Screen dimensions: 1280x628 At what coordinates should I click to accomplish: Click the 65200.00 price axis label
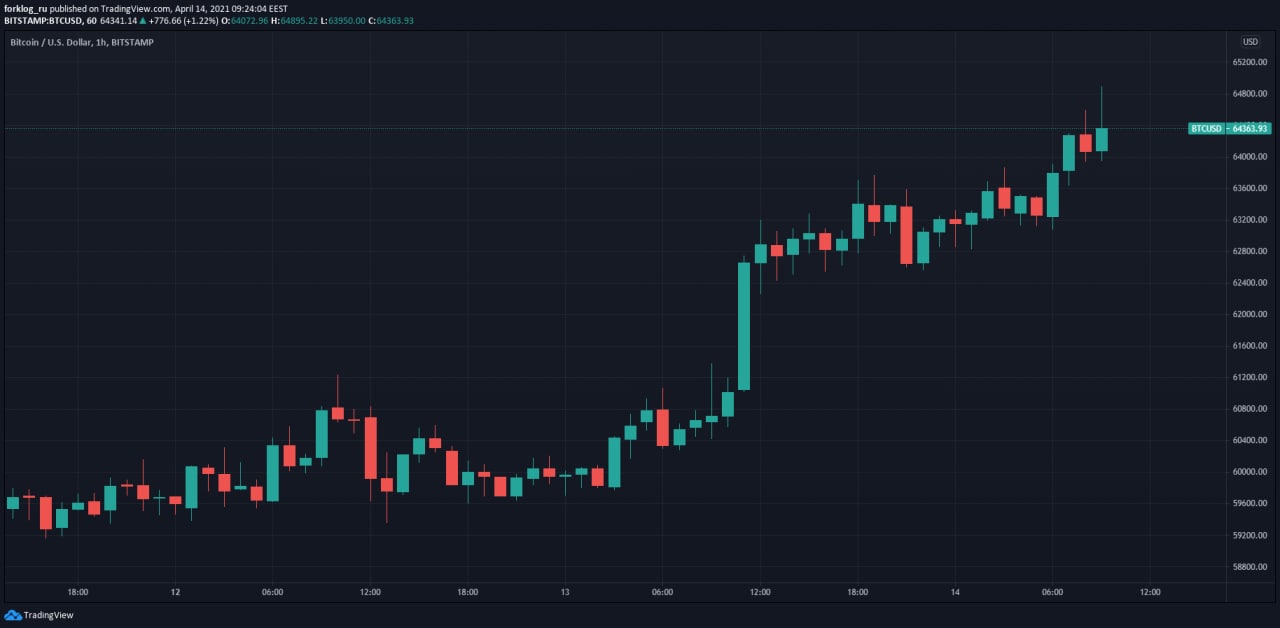pyautogui.click(x=1250, y=62)
